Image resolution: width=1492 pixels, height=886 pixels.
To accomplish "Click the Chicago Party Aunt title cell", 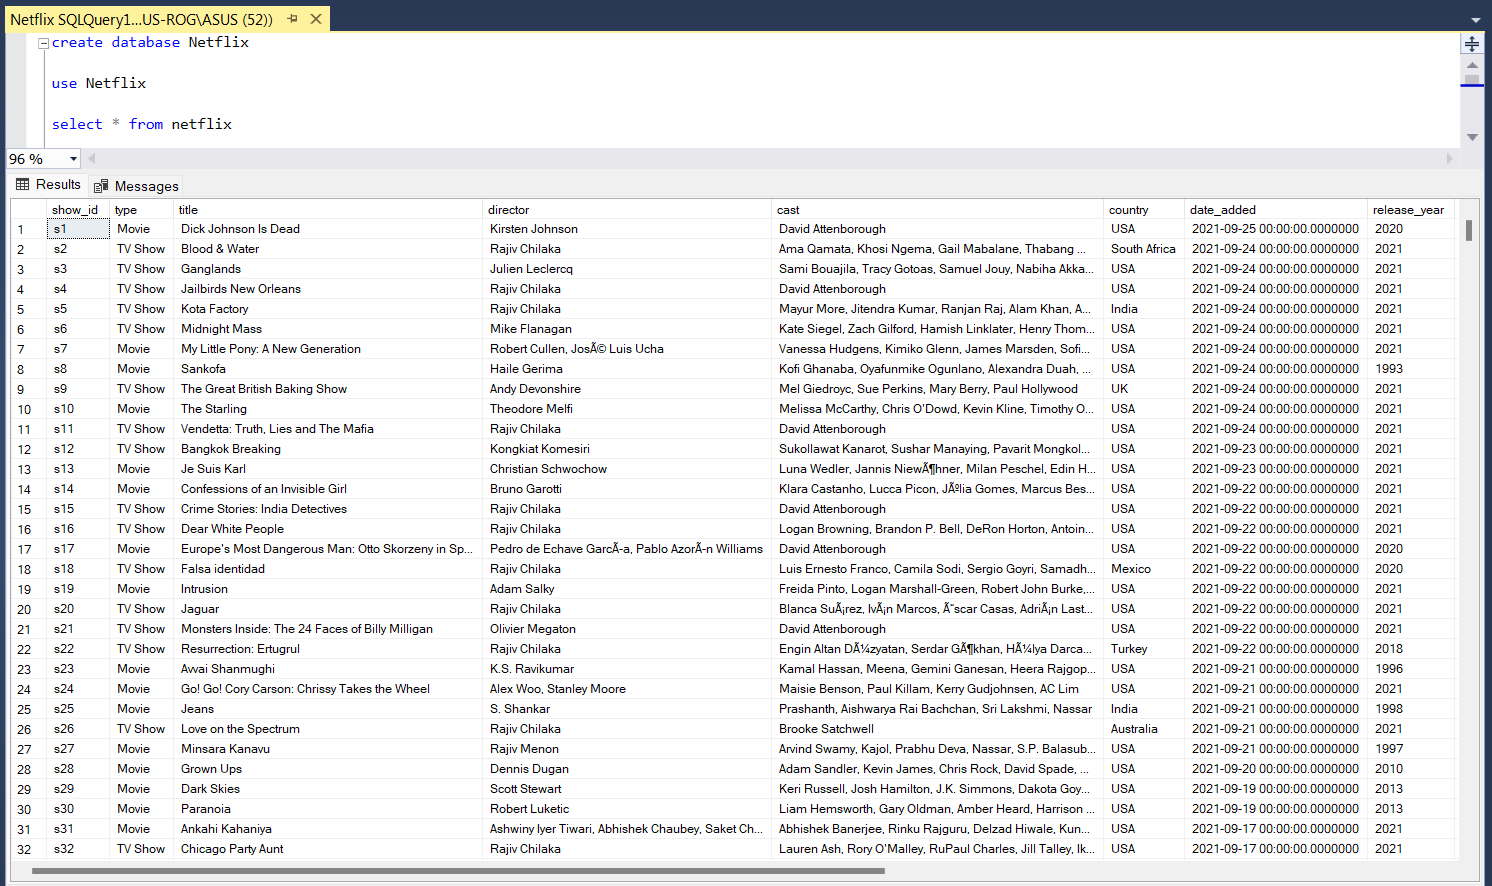I will pyautogui.click(x=328, y=849).
